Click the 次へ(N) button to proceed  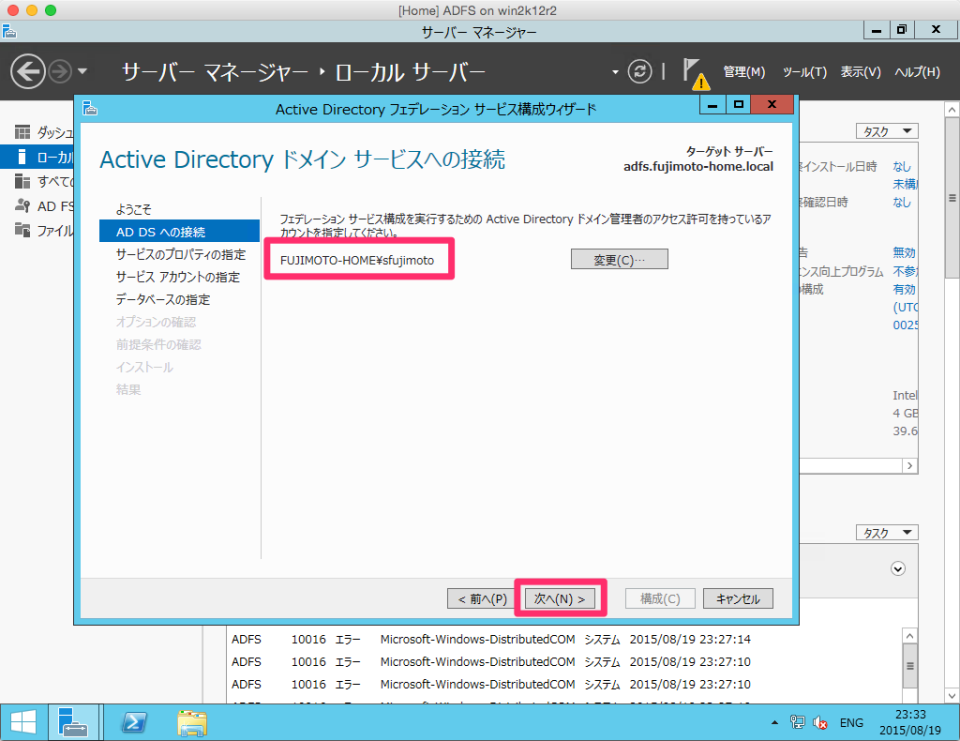click(560, 598)
